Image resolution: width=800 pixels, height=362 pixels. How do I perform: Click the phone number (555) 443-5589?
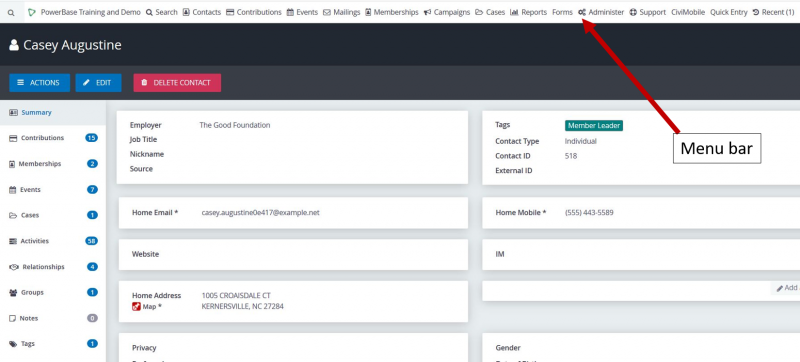(x=589, y=213)
